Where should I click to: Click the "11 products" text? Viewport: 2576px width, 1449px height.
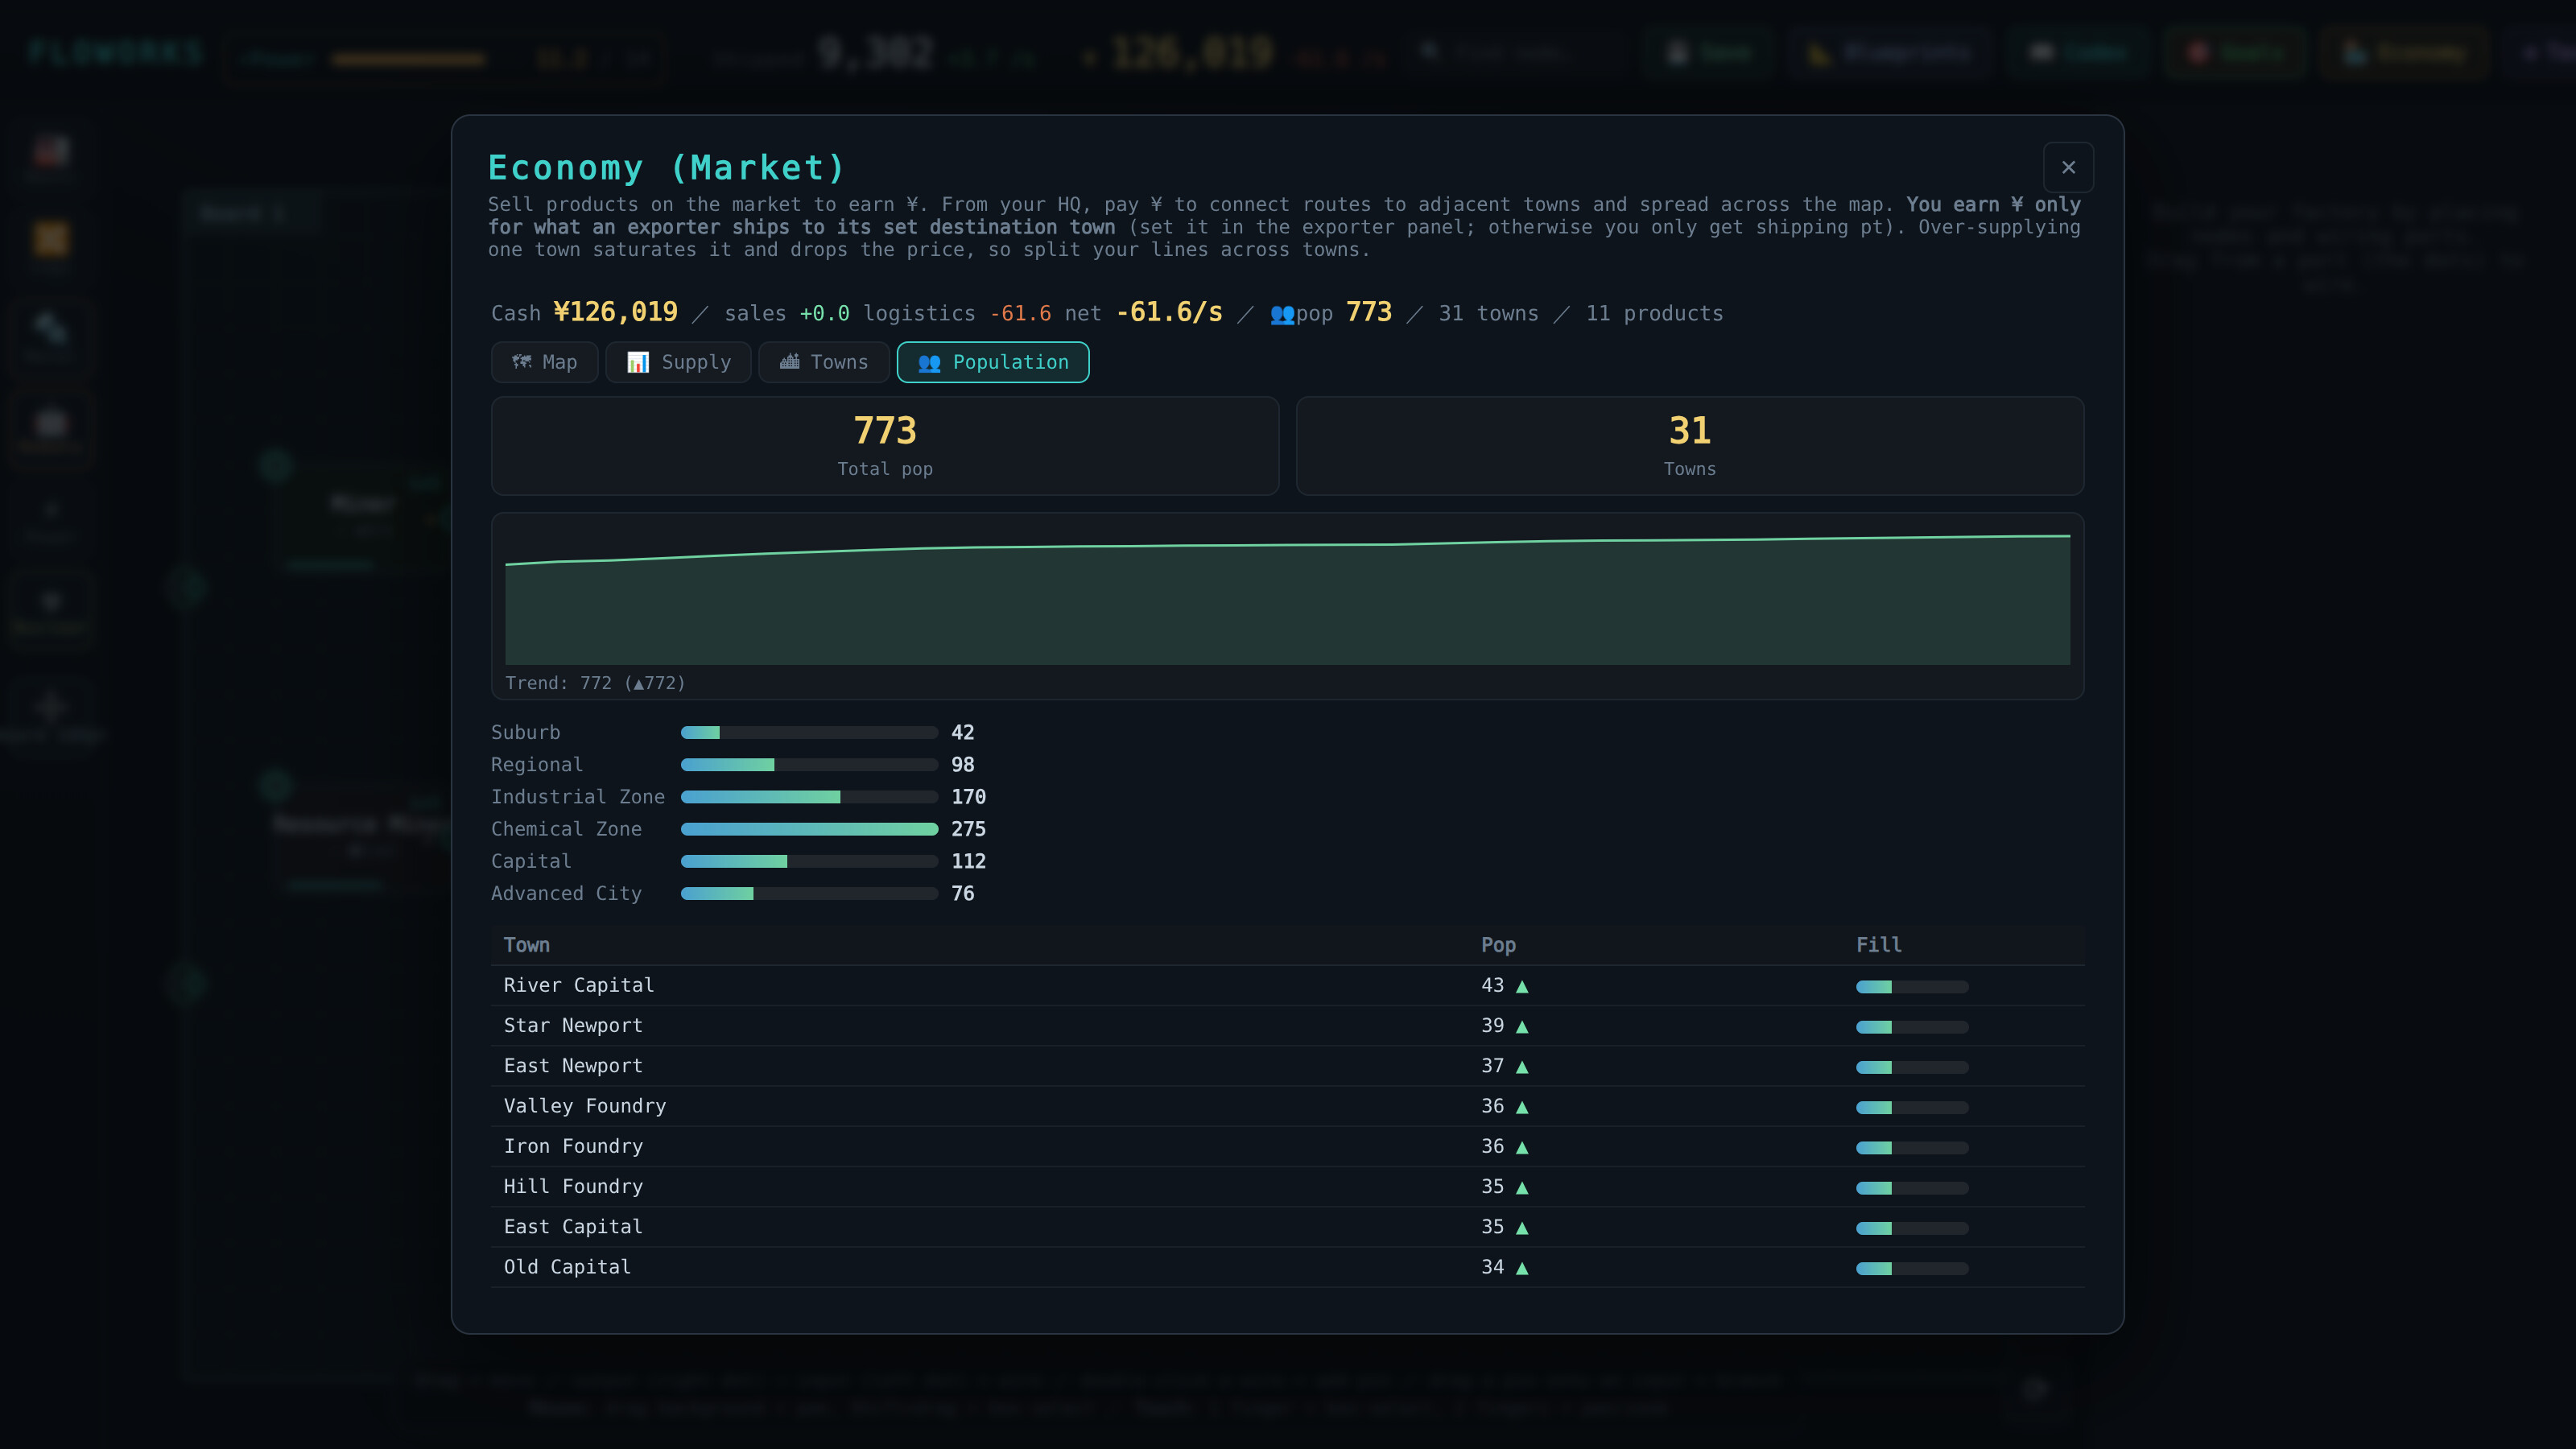point(1654,313)
